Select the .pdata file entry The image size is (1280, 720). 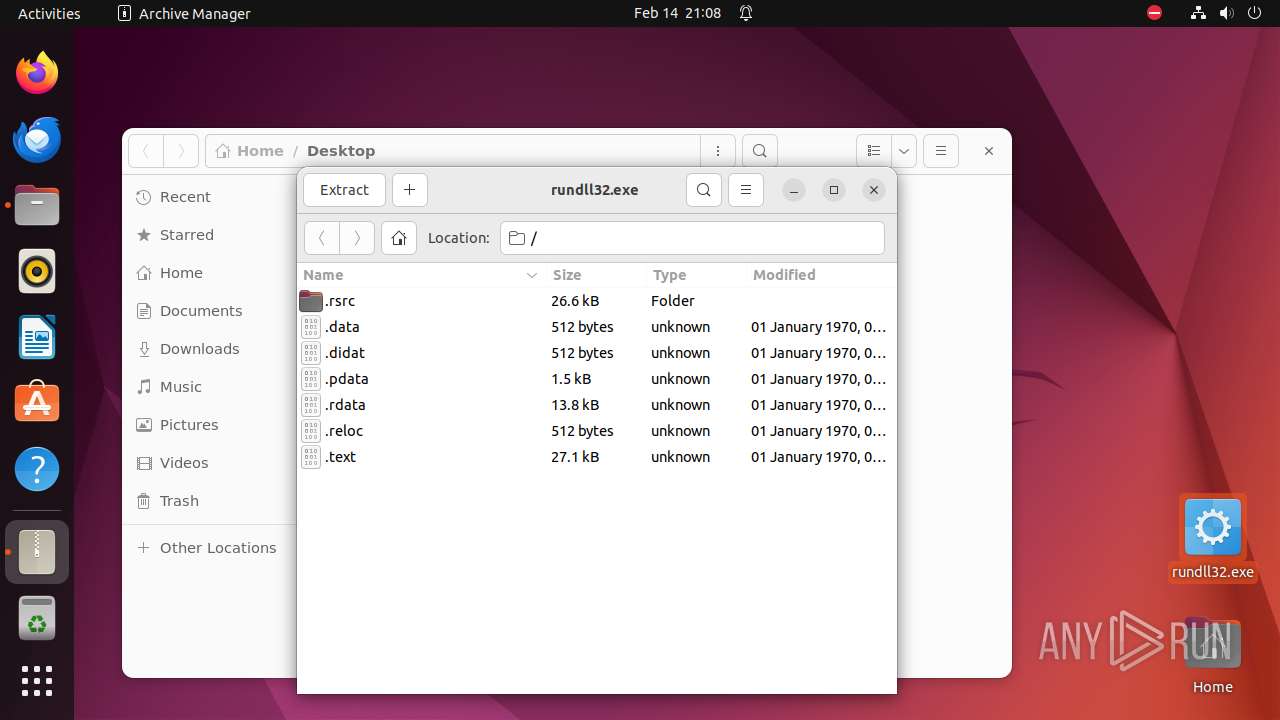pyautogui.click(x=597, y=379)
